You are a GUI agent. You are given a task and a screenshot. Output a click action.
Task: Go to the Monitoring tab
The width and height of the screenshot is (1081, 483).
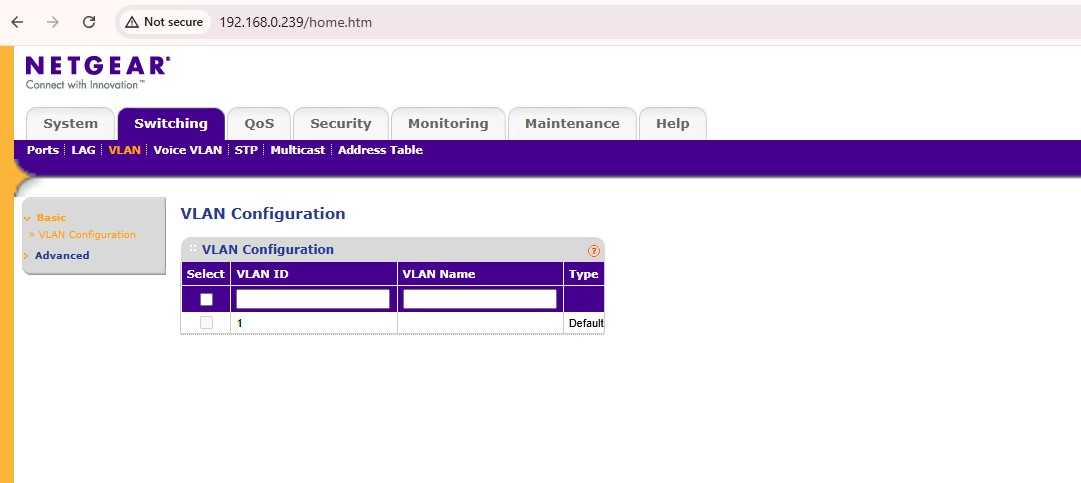click(x=448, y=124)
